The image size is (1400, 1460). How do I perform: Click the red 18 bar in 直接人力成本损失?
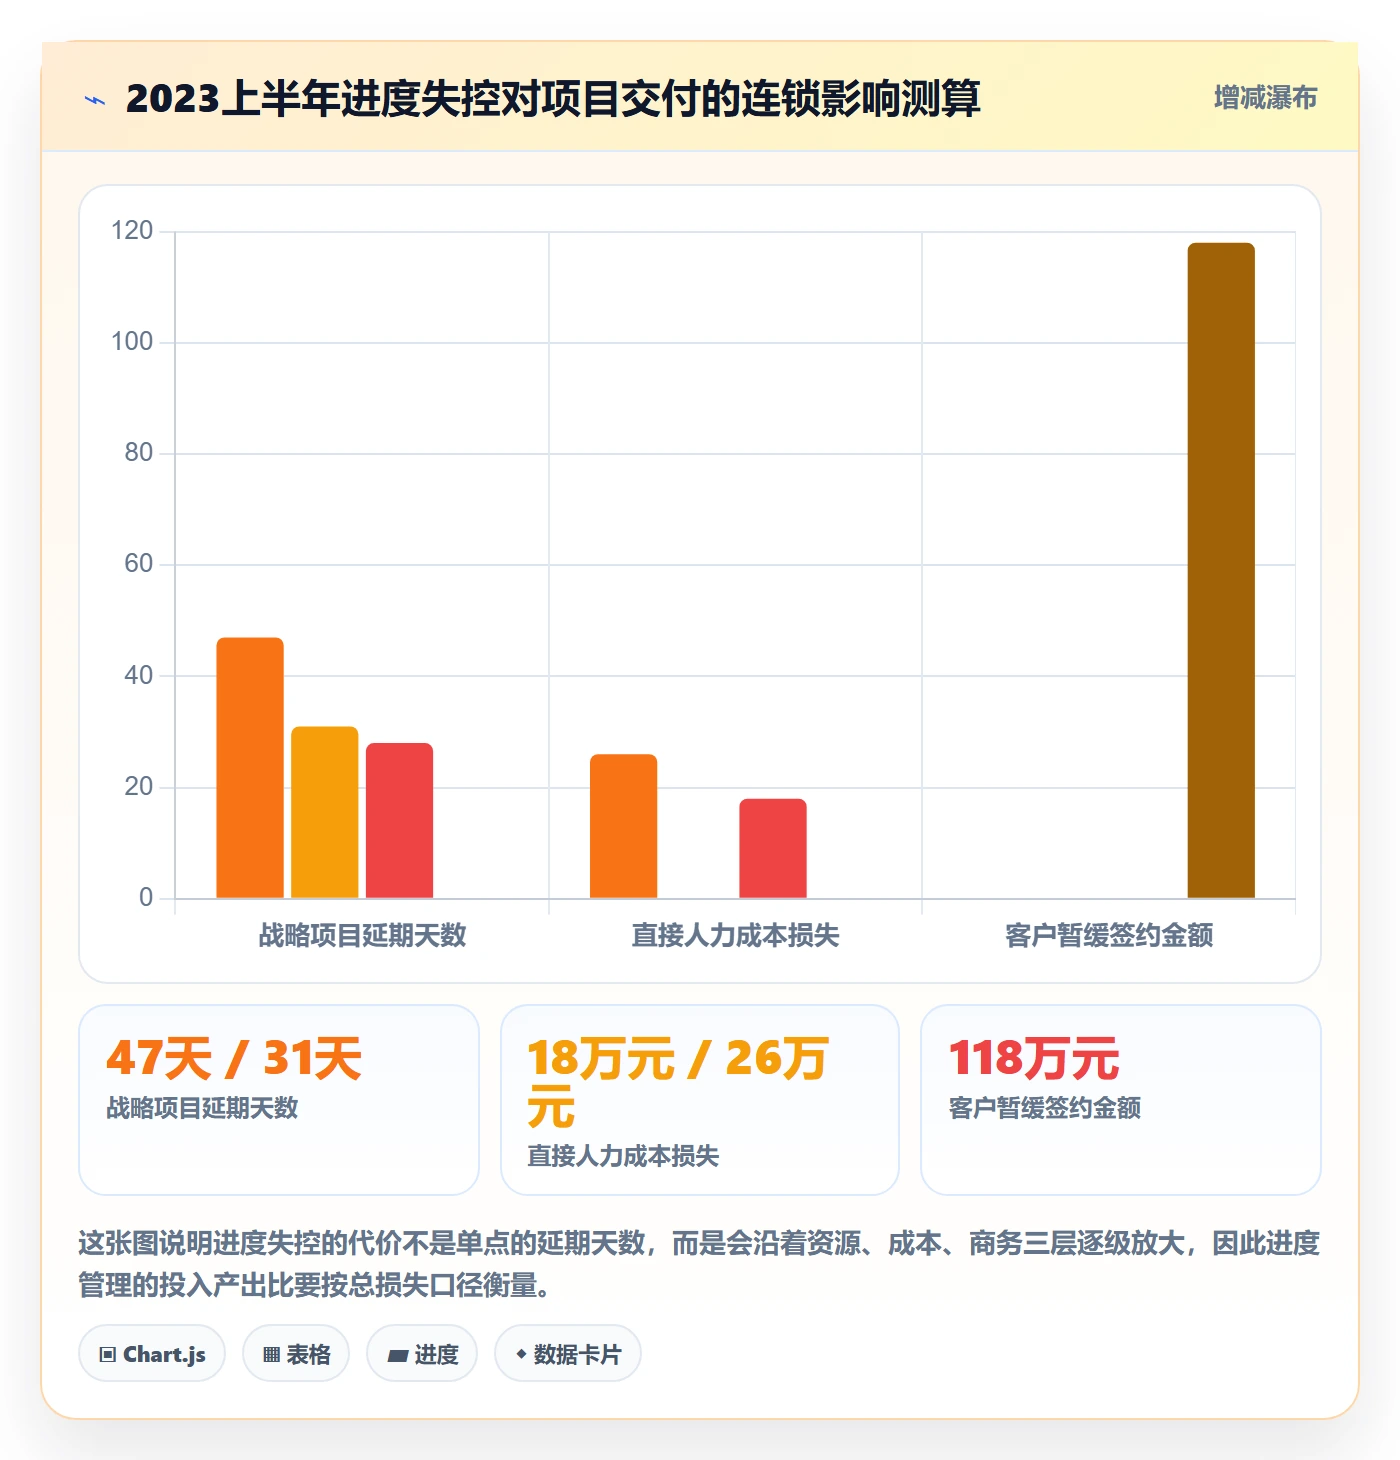pos(773,848)
